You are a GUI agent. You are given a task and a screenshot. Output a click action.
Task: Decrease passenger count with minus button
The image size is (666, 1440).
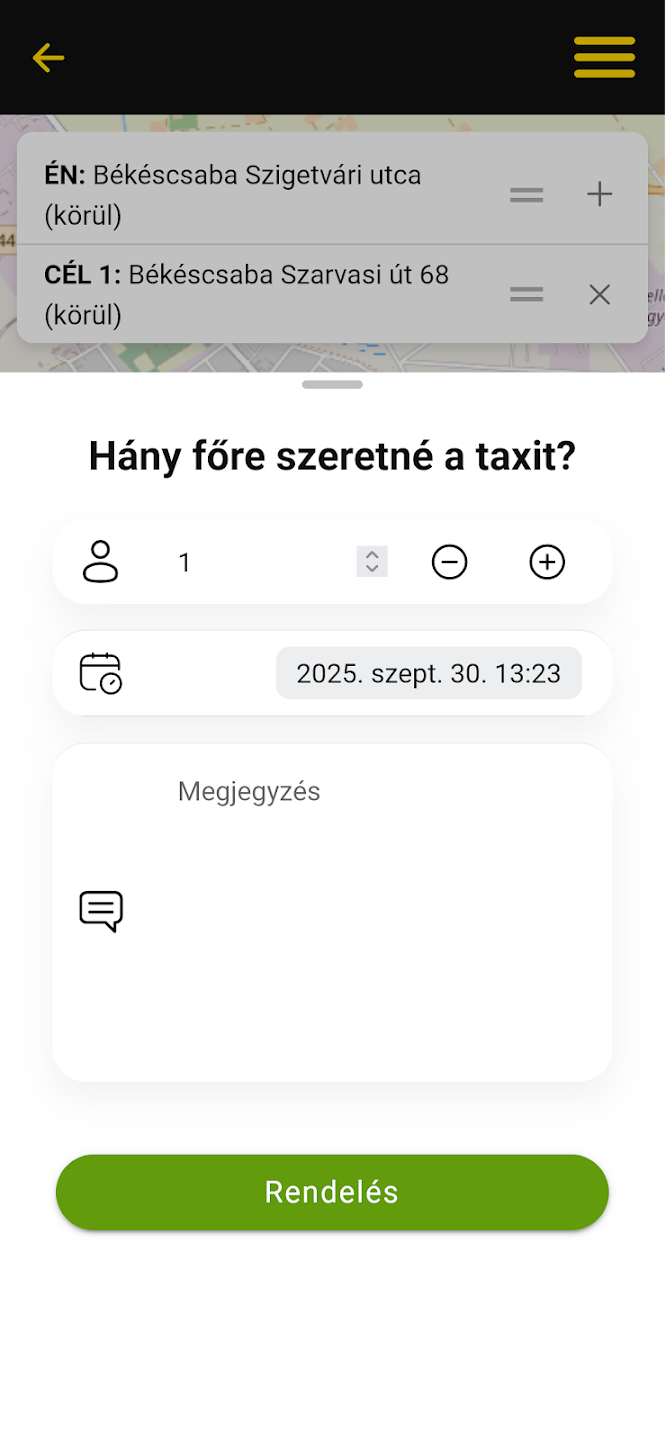[449, 563]
